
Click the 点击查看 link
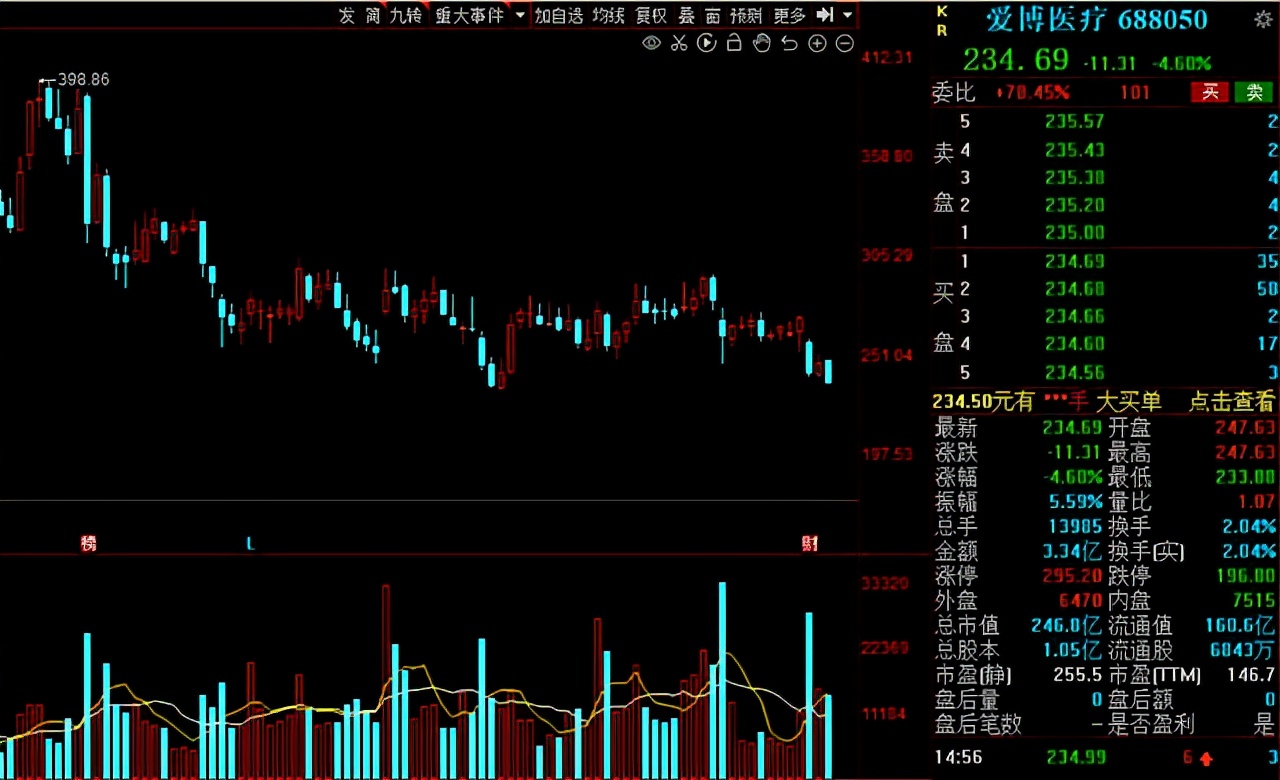click(x=1231, y=401)
